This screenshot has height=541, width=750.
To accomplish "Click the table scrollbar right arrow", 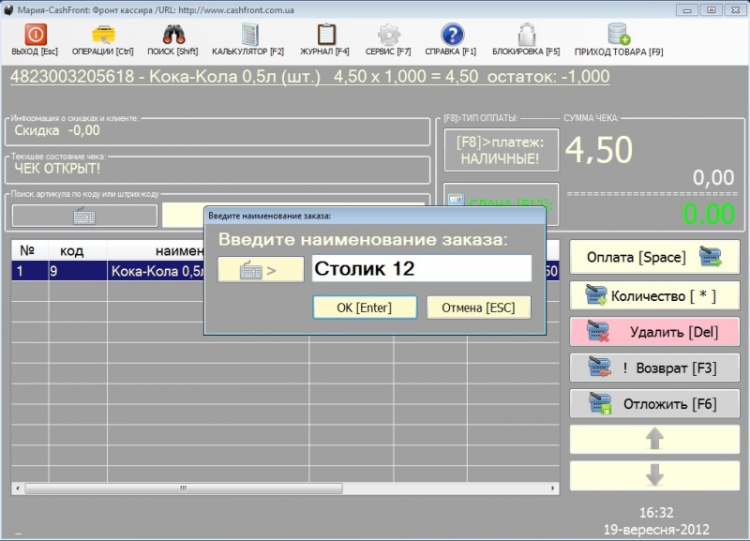I will click(553, 488).
